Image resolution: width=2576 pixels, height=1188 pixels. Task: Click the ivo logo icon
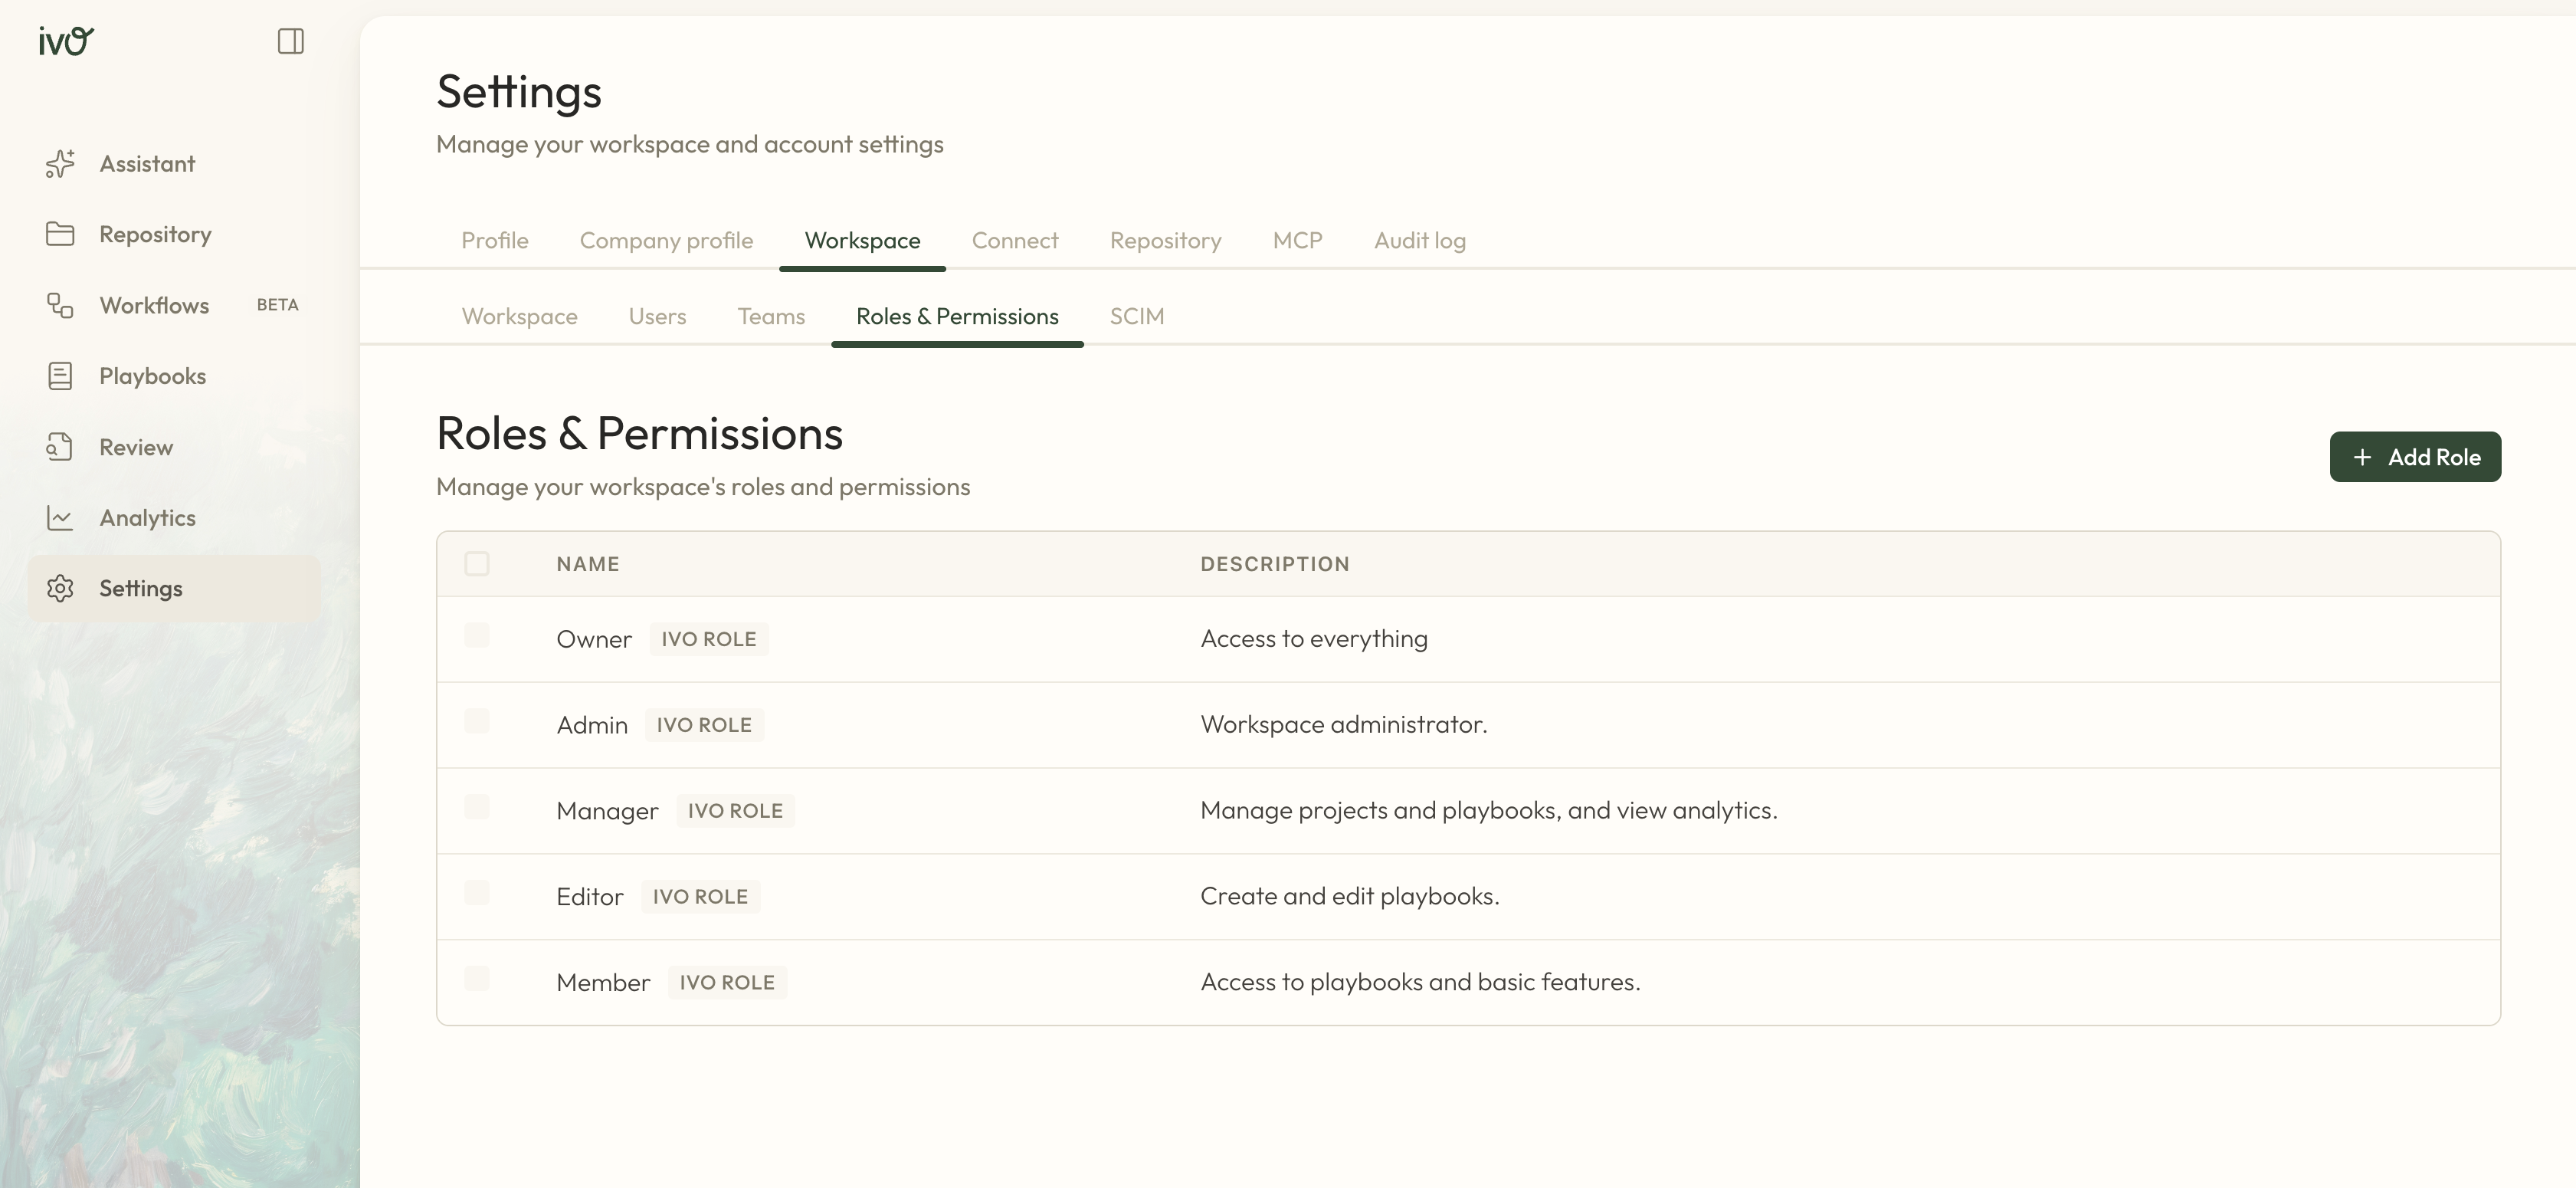coord(66,41)
